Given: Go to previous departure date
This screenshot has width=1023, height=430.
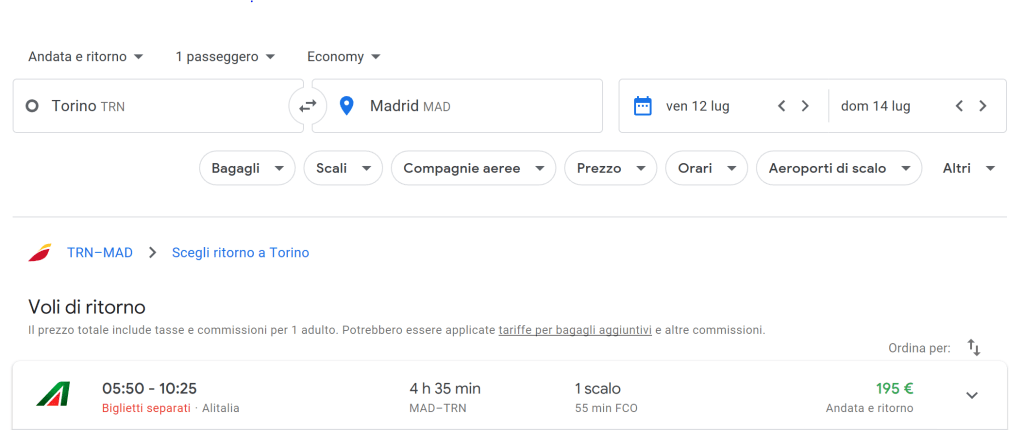Looking at the screenshot, I should [x=782, y=106].
